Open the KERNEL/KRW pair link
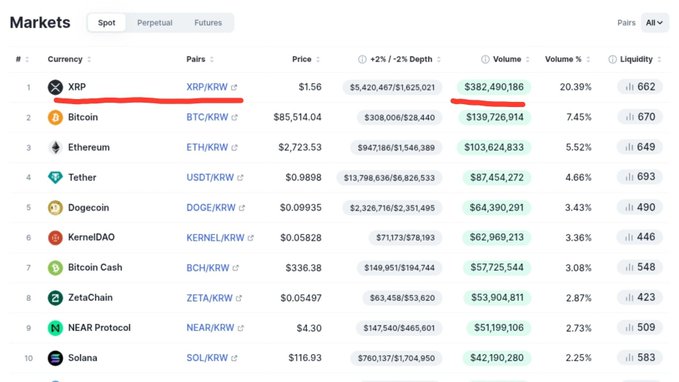 tap(215, 238)
